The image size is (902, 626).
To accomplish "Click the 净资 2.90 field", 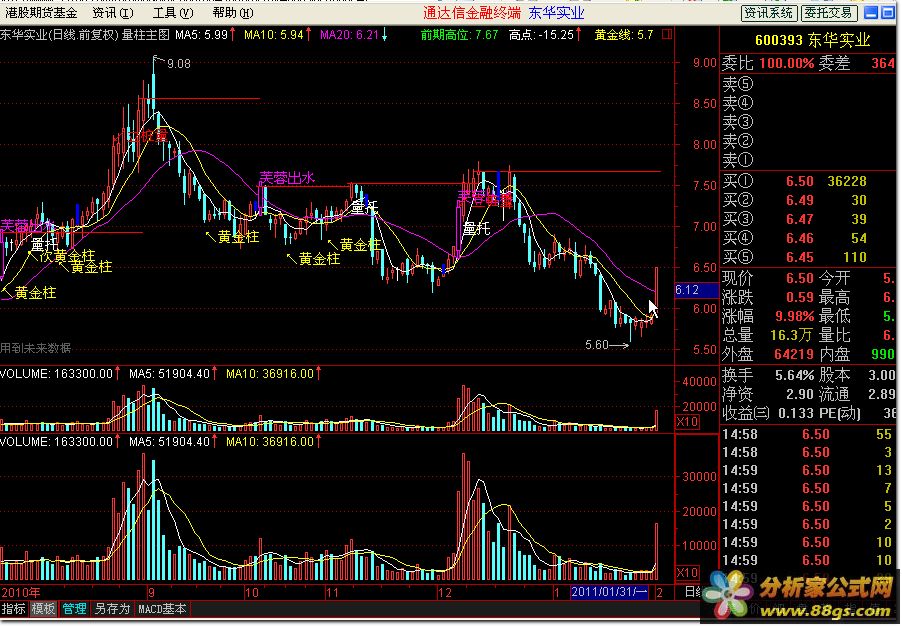I will pos(768,395).
